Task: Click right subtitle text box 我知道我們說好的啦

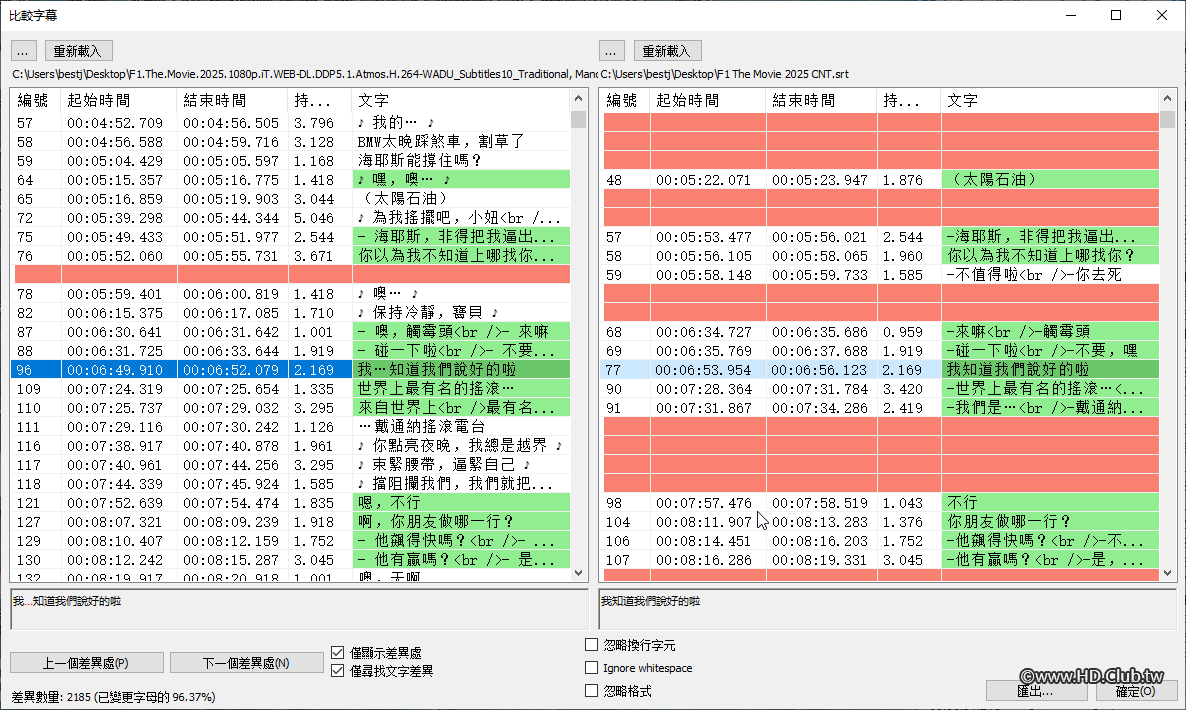Action: pos(888,609)
